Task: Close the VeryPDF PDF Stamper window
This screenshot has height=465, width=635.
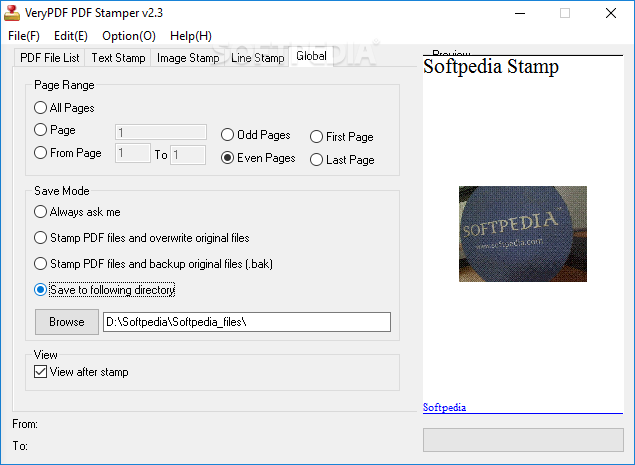Action: pyautogui.click(x=611, y=13)
